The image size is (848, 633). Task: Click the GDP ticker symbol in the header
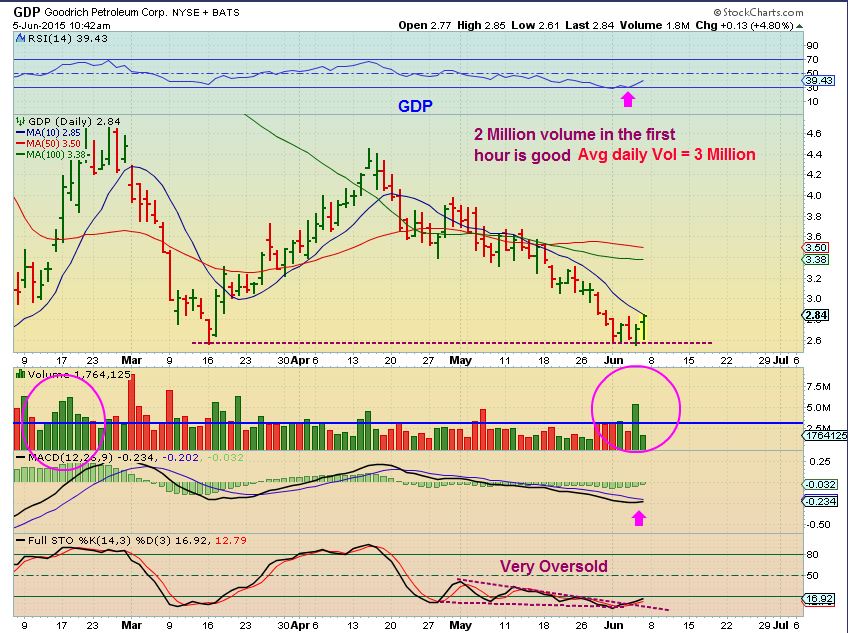(x=26, y=11)
